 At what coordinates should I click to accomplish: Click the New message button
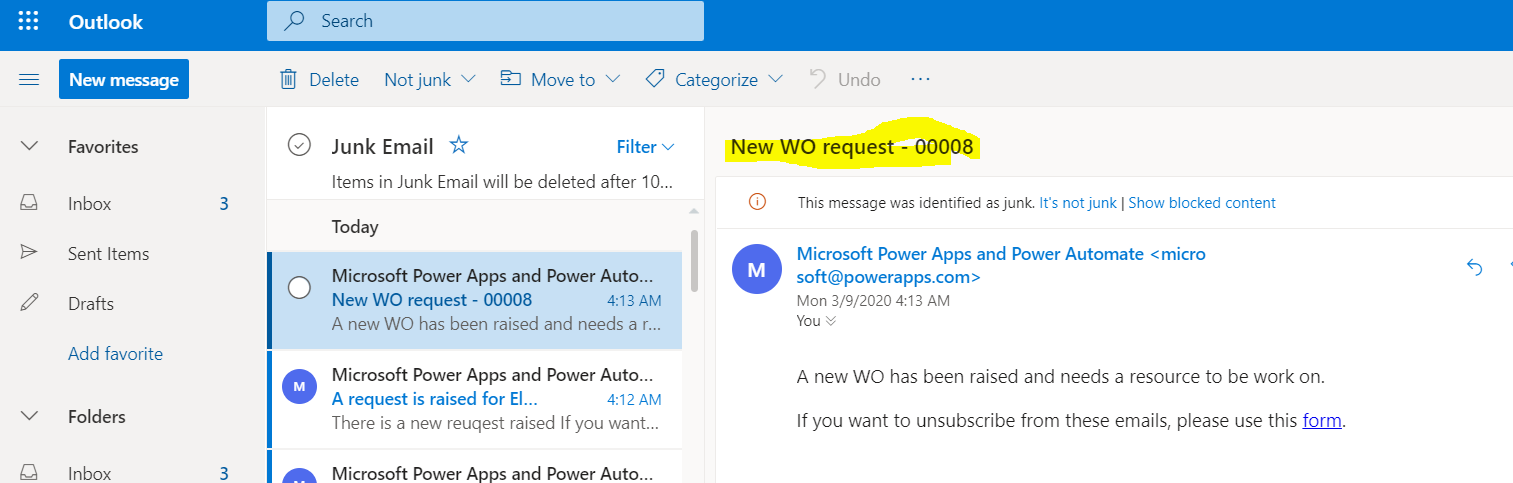[124, 80]
